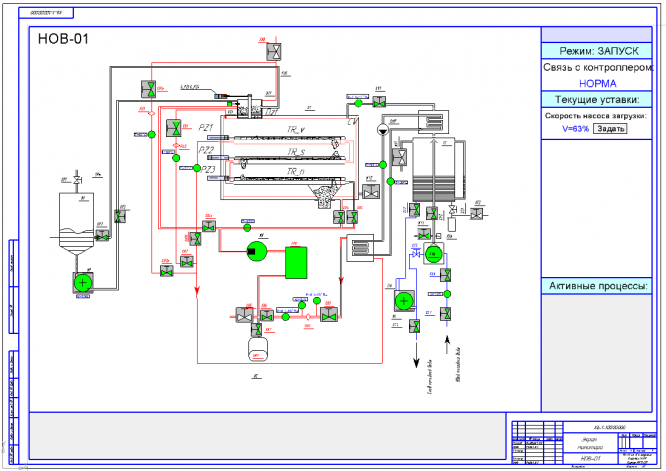Click the blue manual valve left of fan
Screen dimensions: 666x471
tap(415, 254)
